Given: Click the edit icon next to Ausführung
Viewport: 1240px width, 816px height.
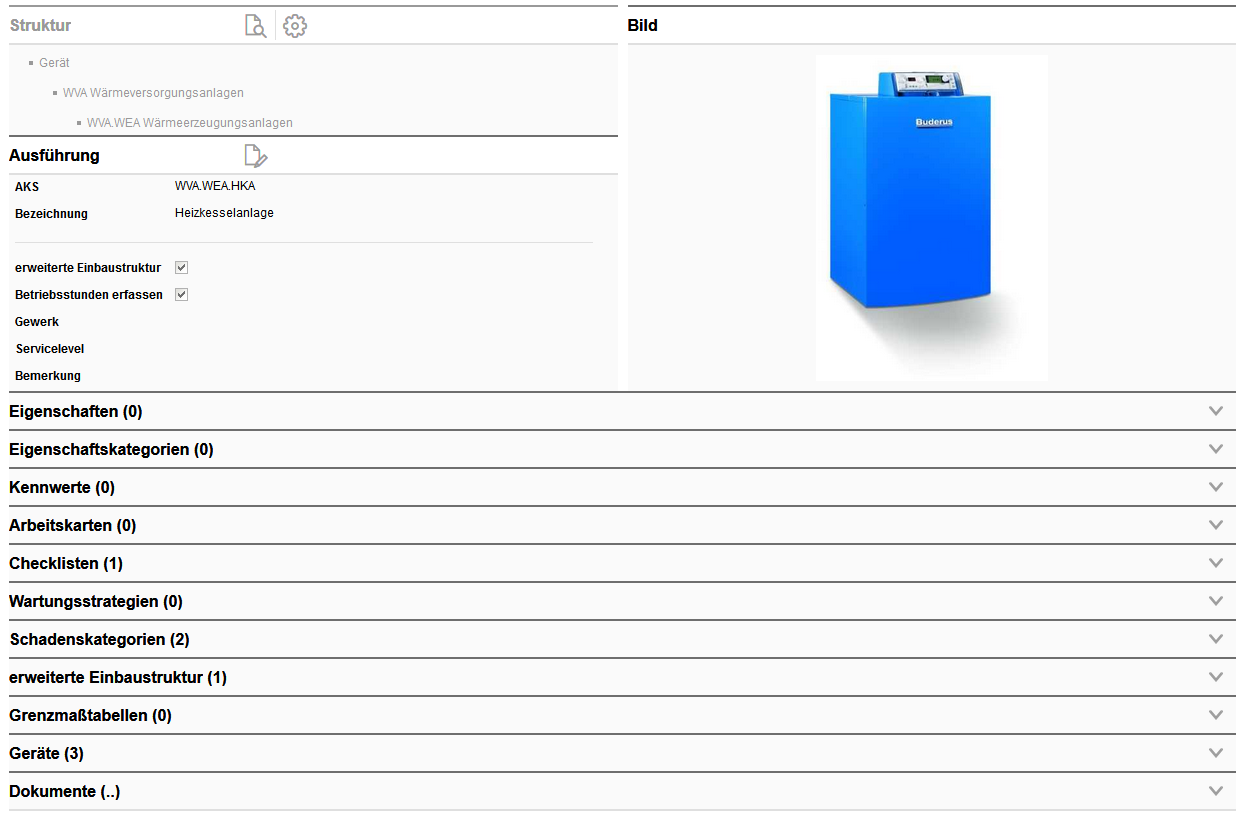Looking at the screenshot, I should (x=256, y=156).
